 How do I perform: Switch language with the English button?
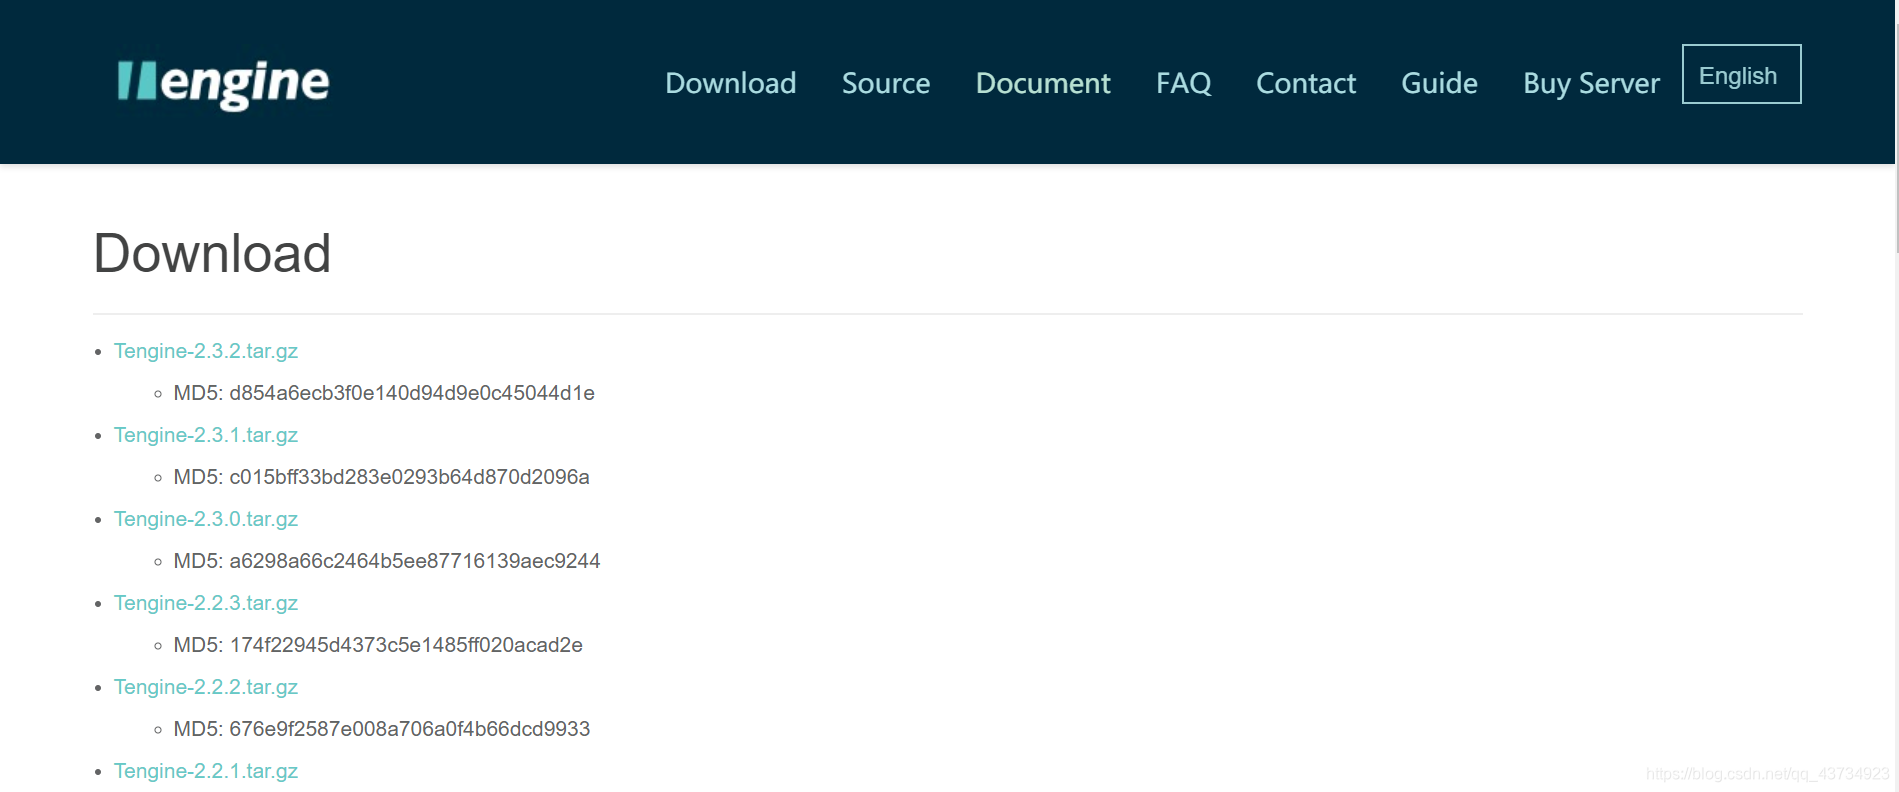[x=1741, y=74]
